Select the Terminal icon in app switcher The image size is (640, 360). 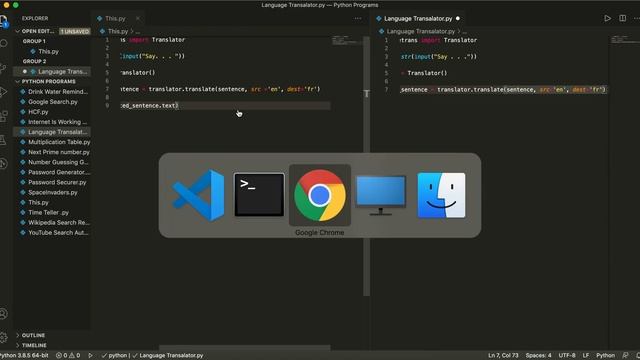click(x=259, y=195)
